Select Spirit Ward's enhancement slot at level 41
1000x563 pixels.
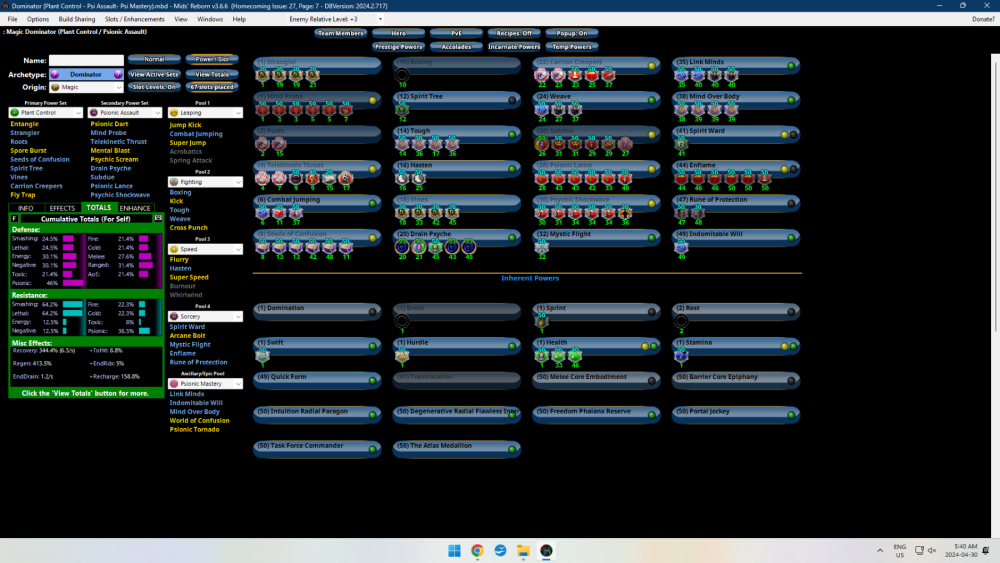(x=681, y=144)
